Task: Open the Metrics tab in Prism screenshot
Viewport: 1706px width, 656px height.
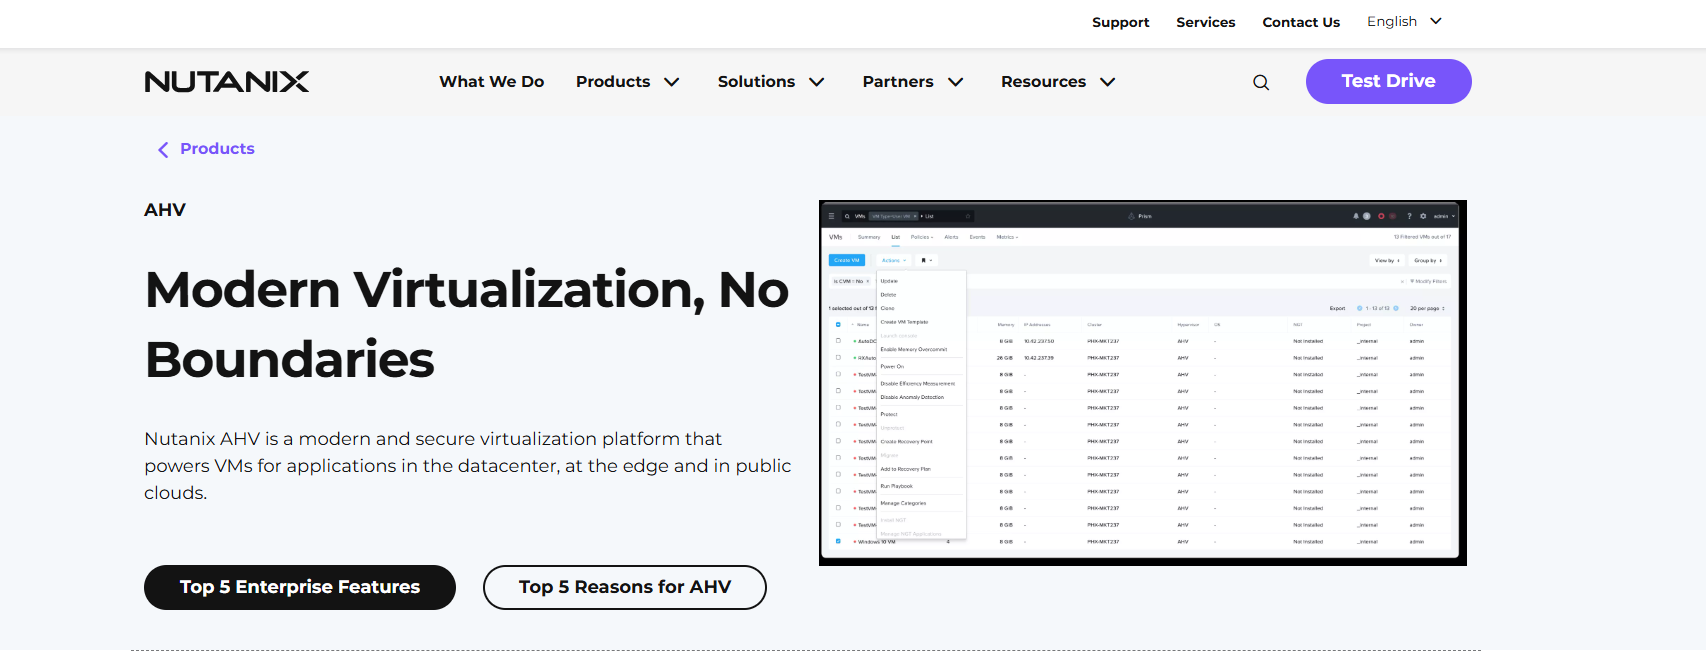Action: pos(1007,237)
